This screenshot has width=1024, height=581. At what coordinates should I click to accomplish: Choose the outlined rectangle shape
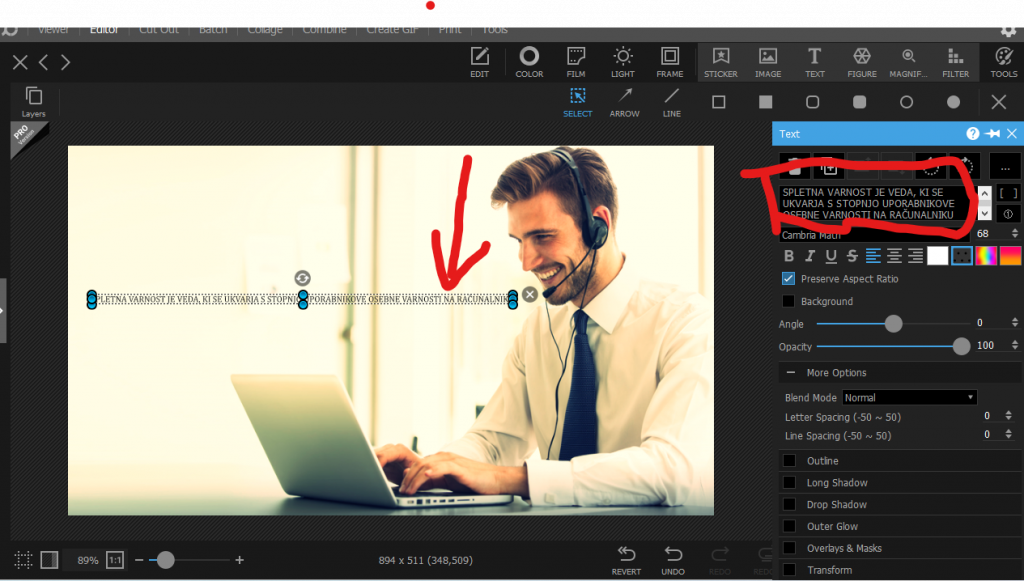(718, 102)
